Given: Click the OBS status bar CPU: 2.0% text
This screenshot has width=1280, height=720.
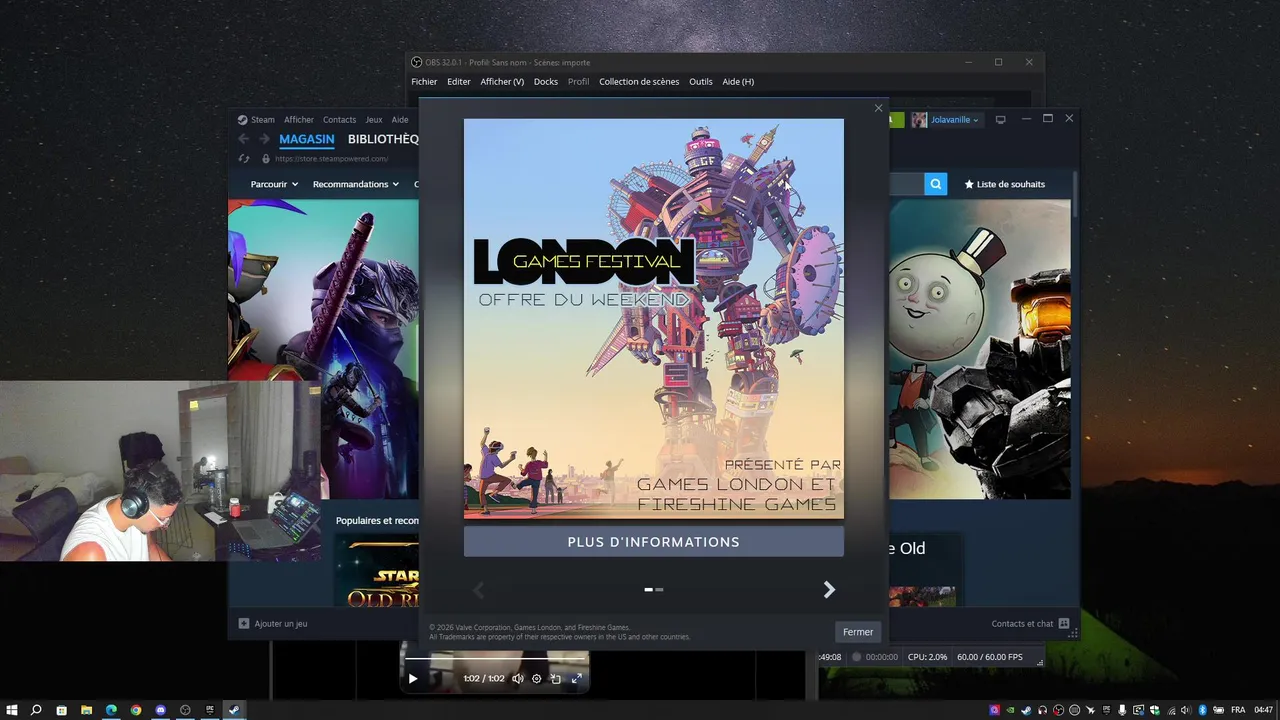Looking at the screenshot, I should tap(927, 657).
